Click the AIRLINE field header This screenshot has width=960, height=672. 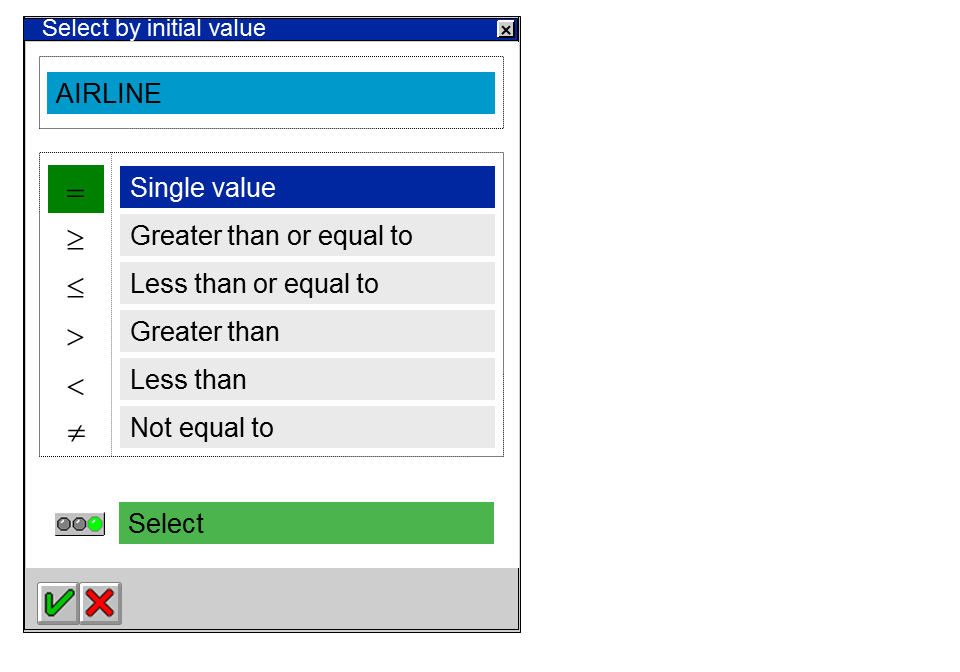click(271, 93)
